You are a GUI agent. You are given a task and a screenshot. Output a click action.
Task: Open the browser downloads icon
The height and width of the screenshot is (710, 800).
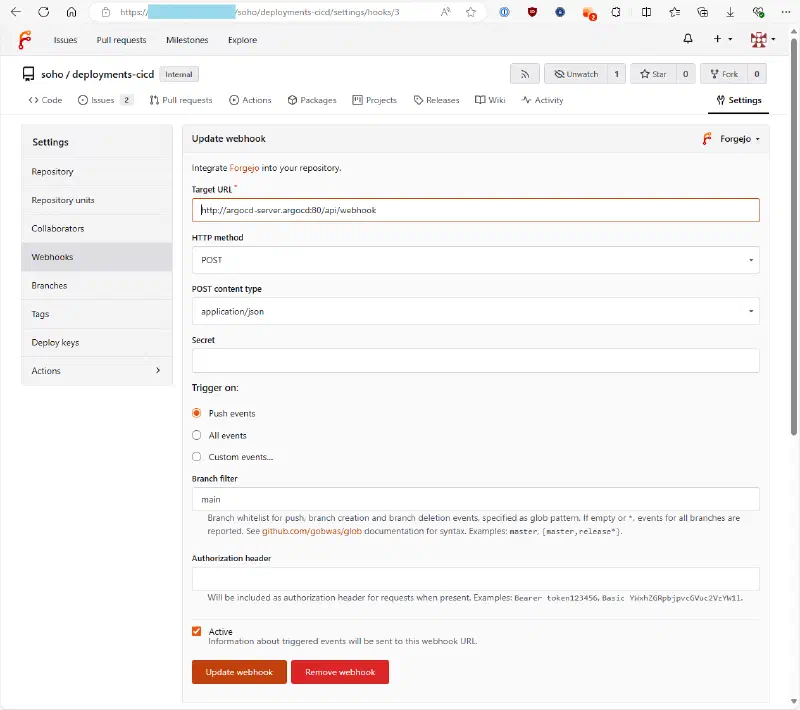tap(730, 12)
